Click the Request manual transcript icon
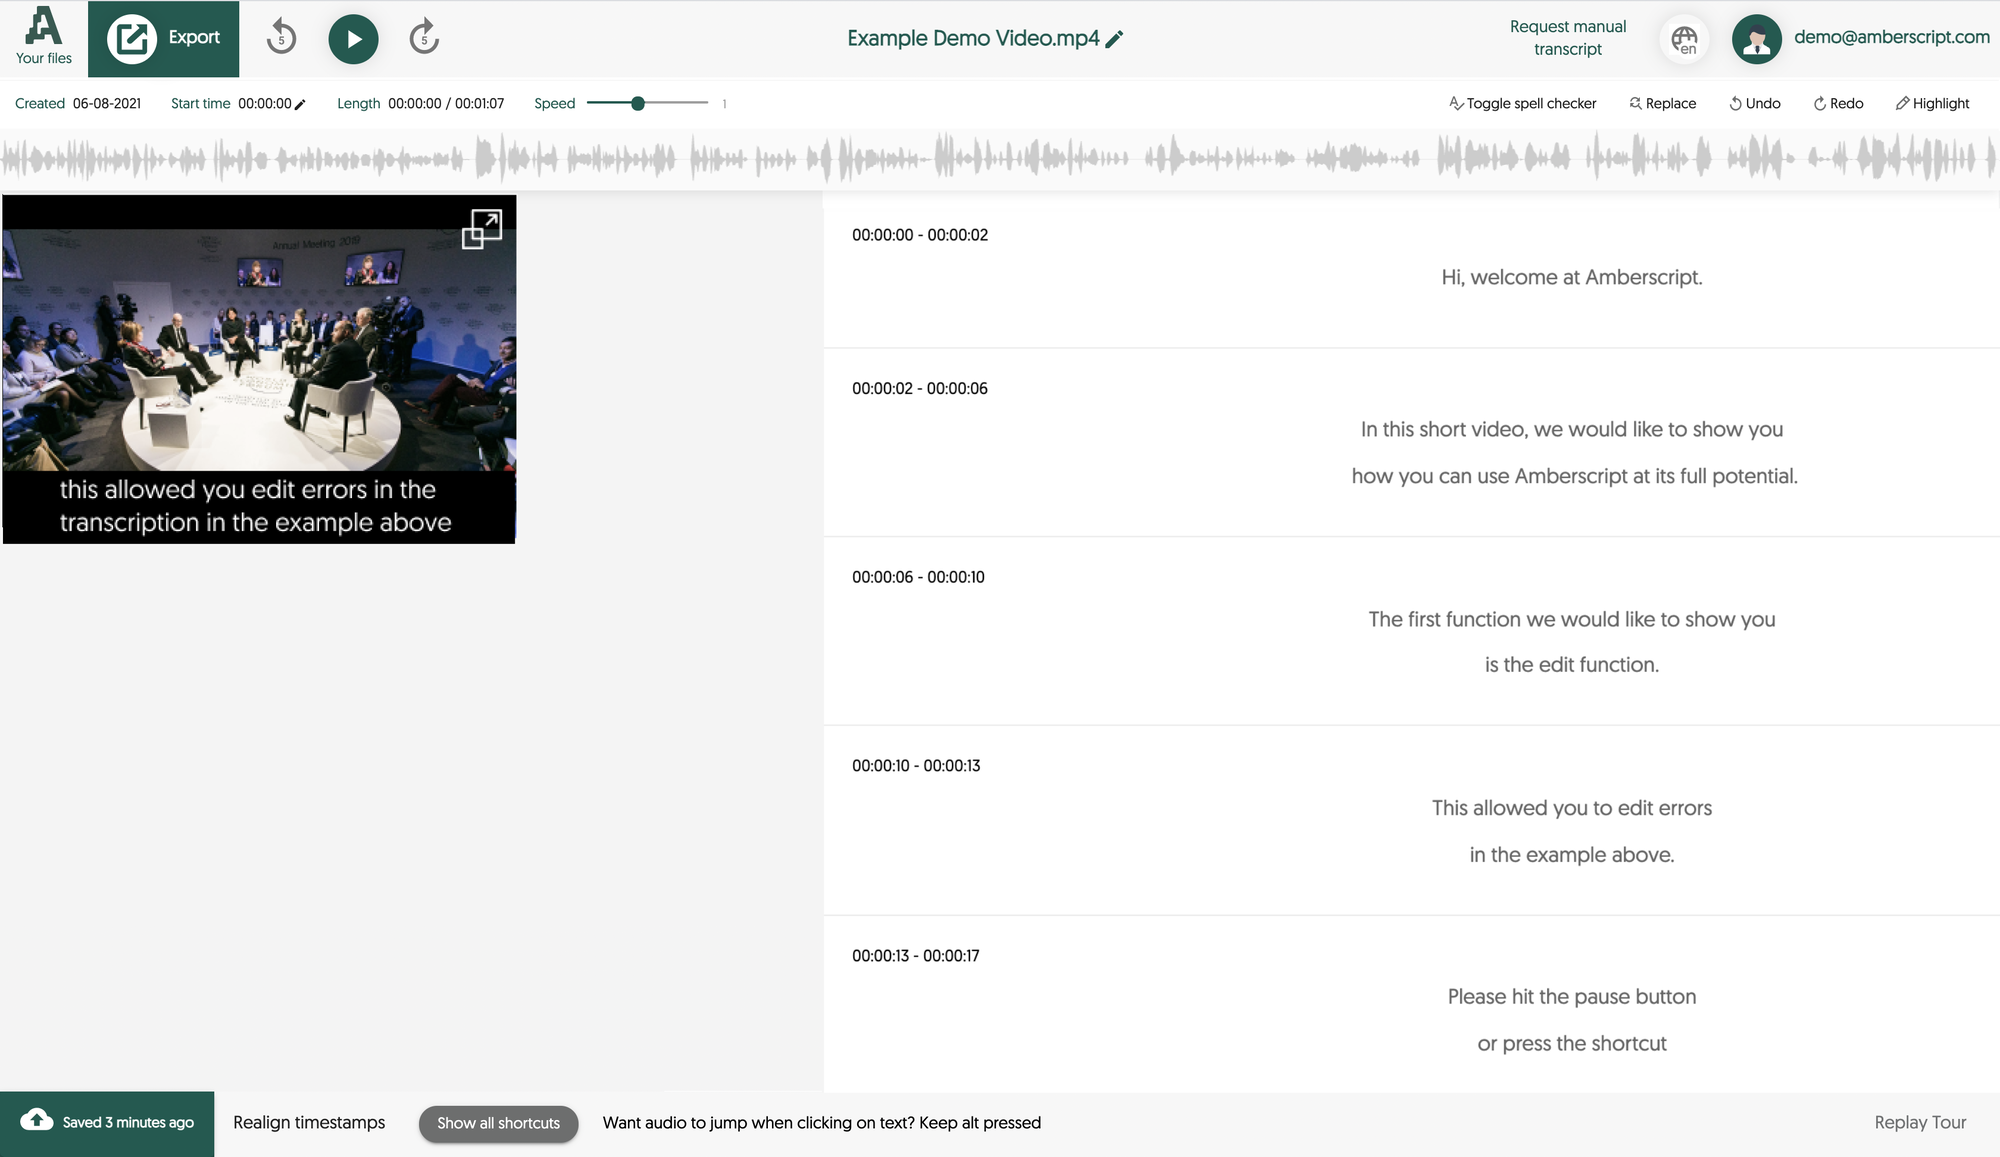2000x1157 pixels. tap(1567, 37)
